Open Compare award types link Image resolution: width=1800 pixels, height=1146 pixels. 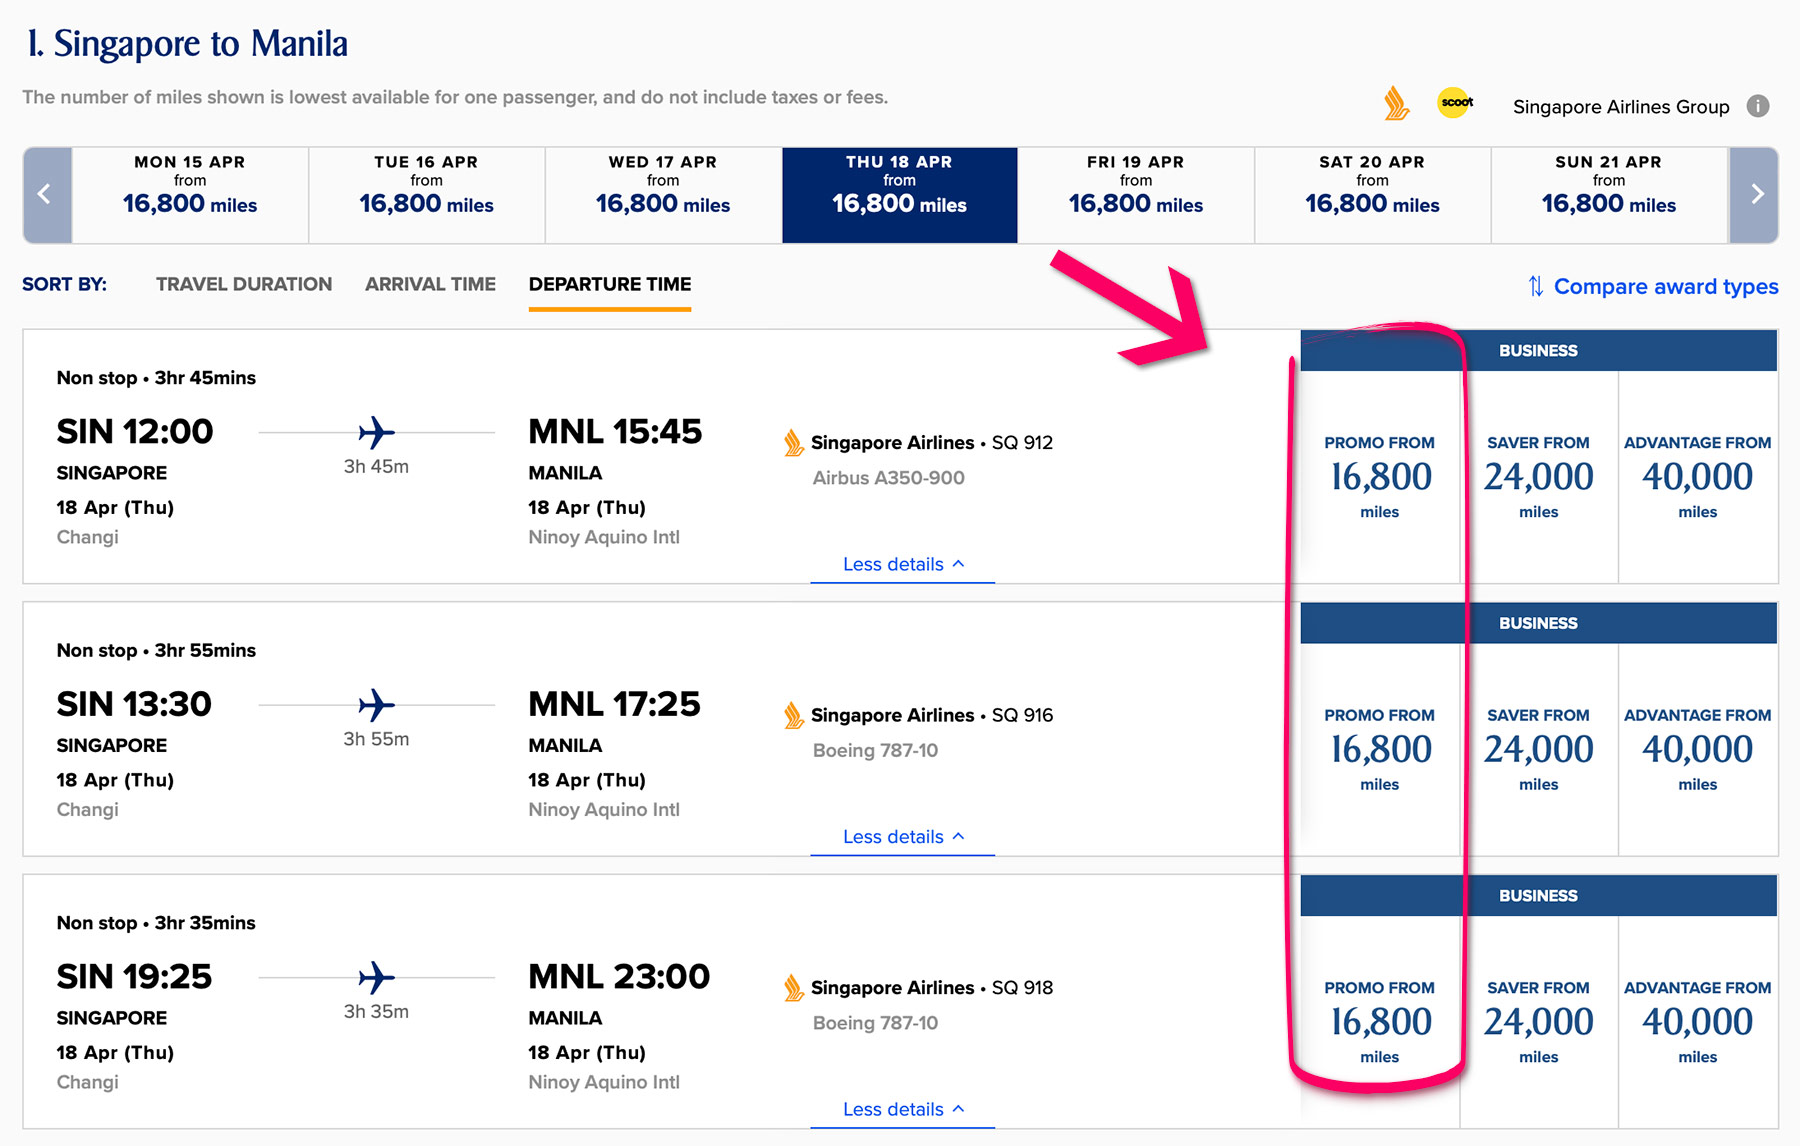pyautogui.click(x=1665, y=287)
